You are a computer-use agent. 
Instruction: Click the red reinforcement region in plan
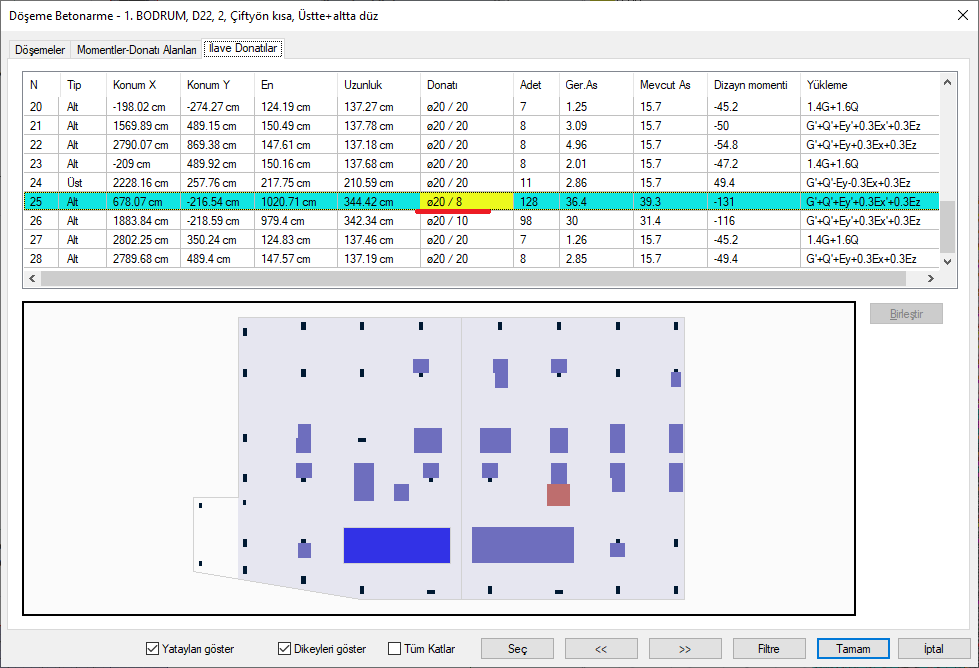(x=558, y=494)
